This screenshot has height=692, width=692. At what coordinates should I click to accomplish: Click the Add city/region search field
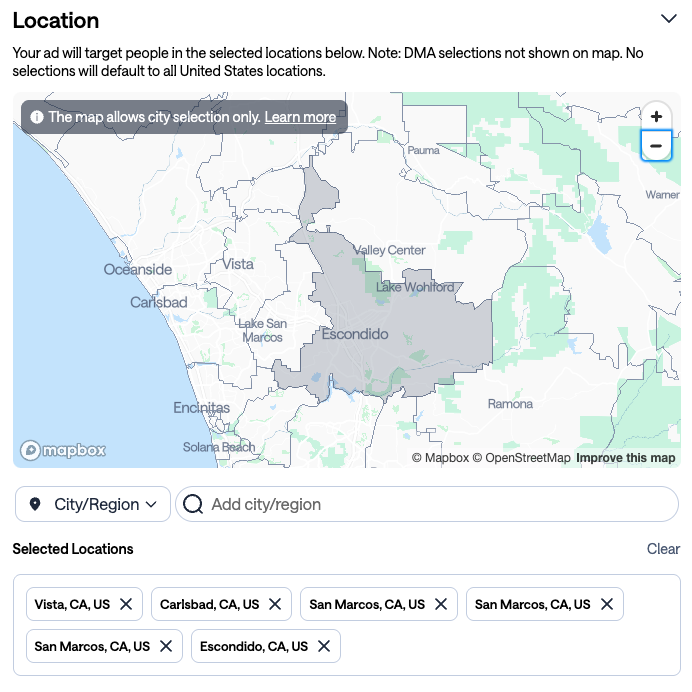tap(427, 504)
